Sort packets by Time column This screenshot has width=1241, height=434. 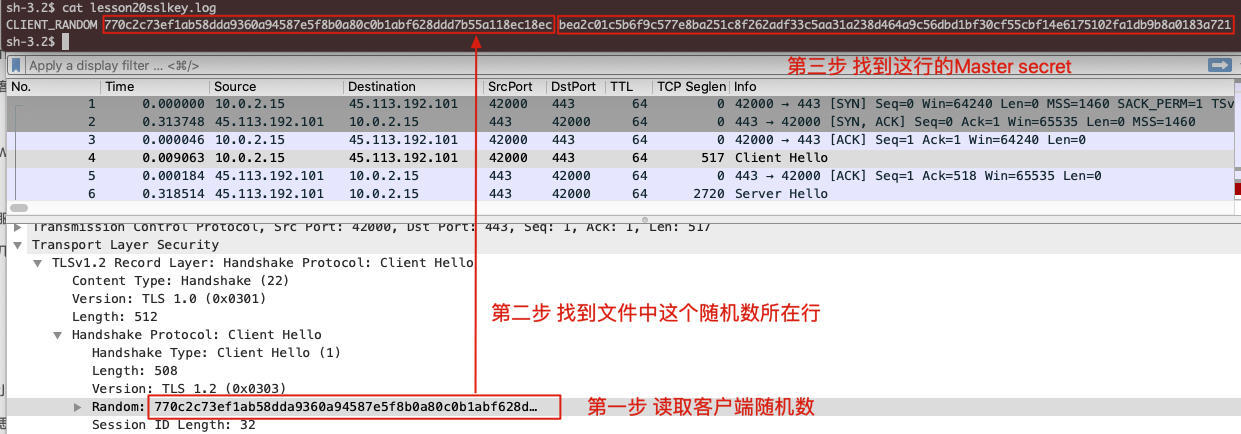tap(120, 87)
